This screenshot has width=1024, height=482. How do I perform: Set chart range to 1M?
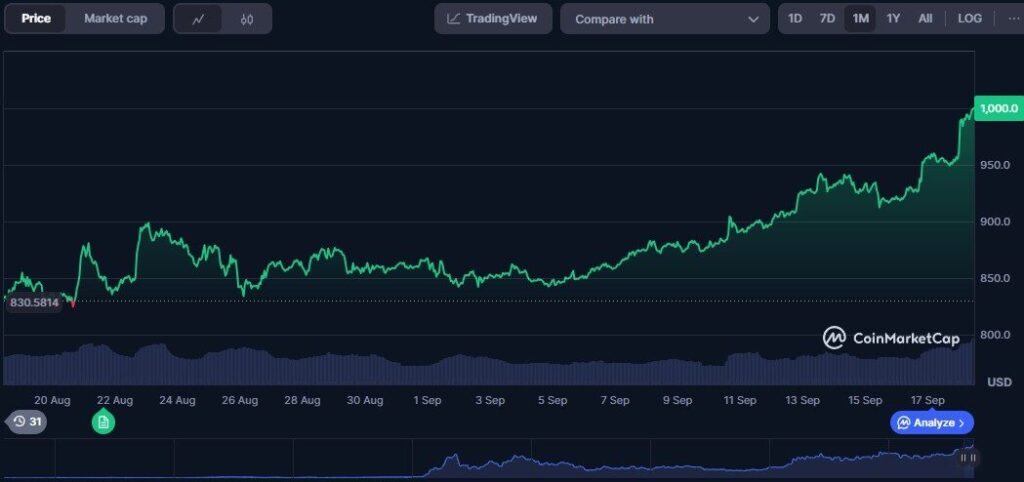click(x=861, y=18)
